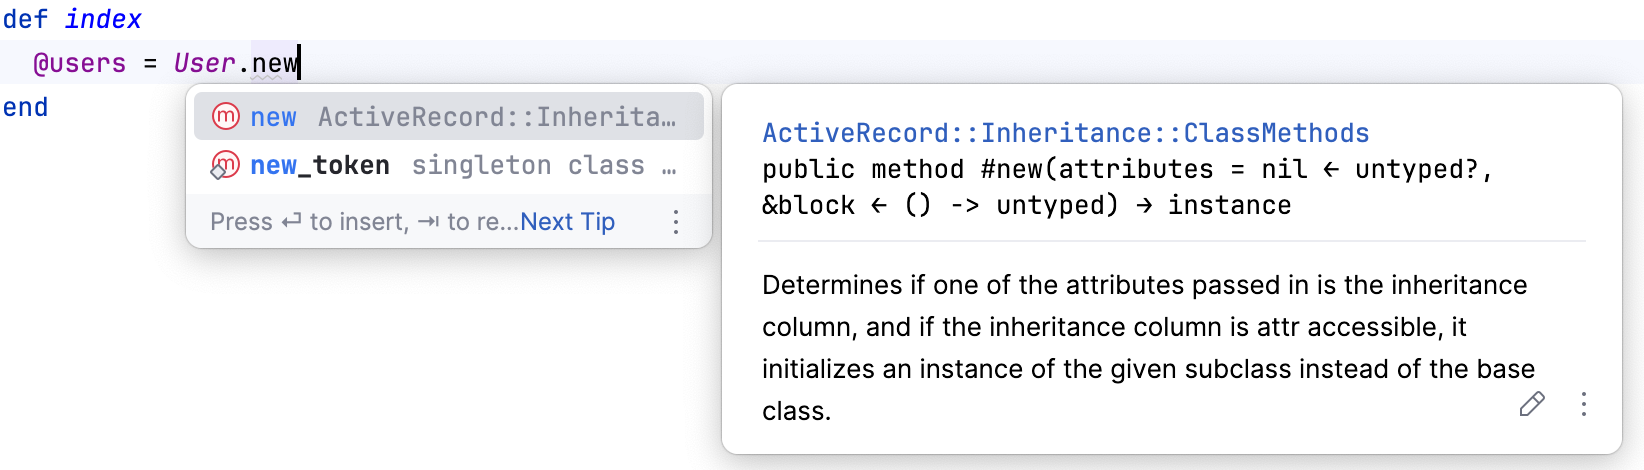Image resolution: width=1644 pixels, height=470 pixels.
Task: Click the "end" keyword
Action: pos(25,107)
